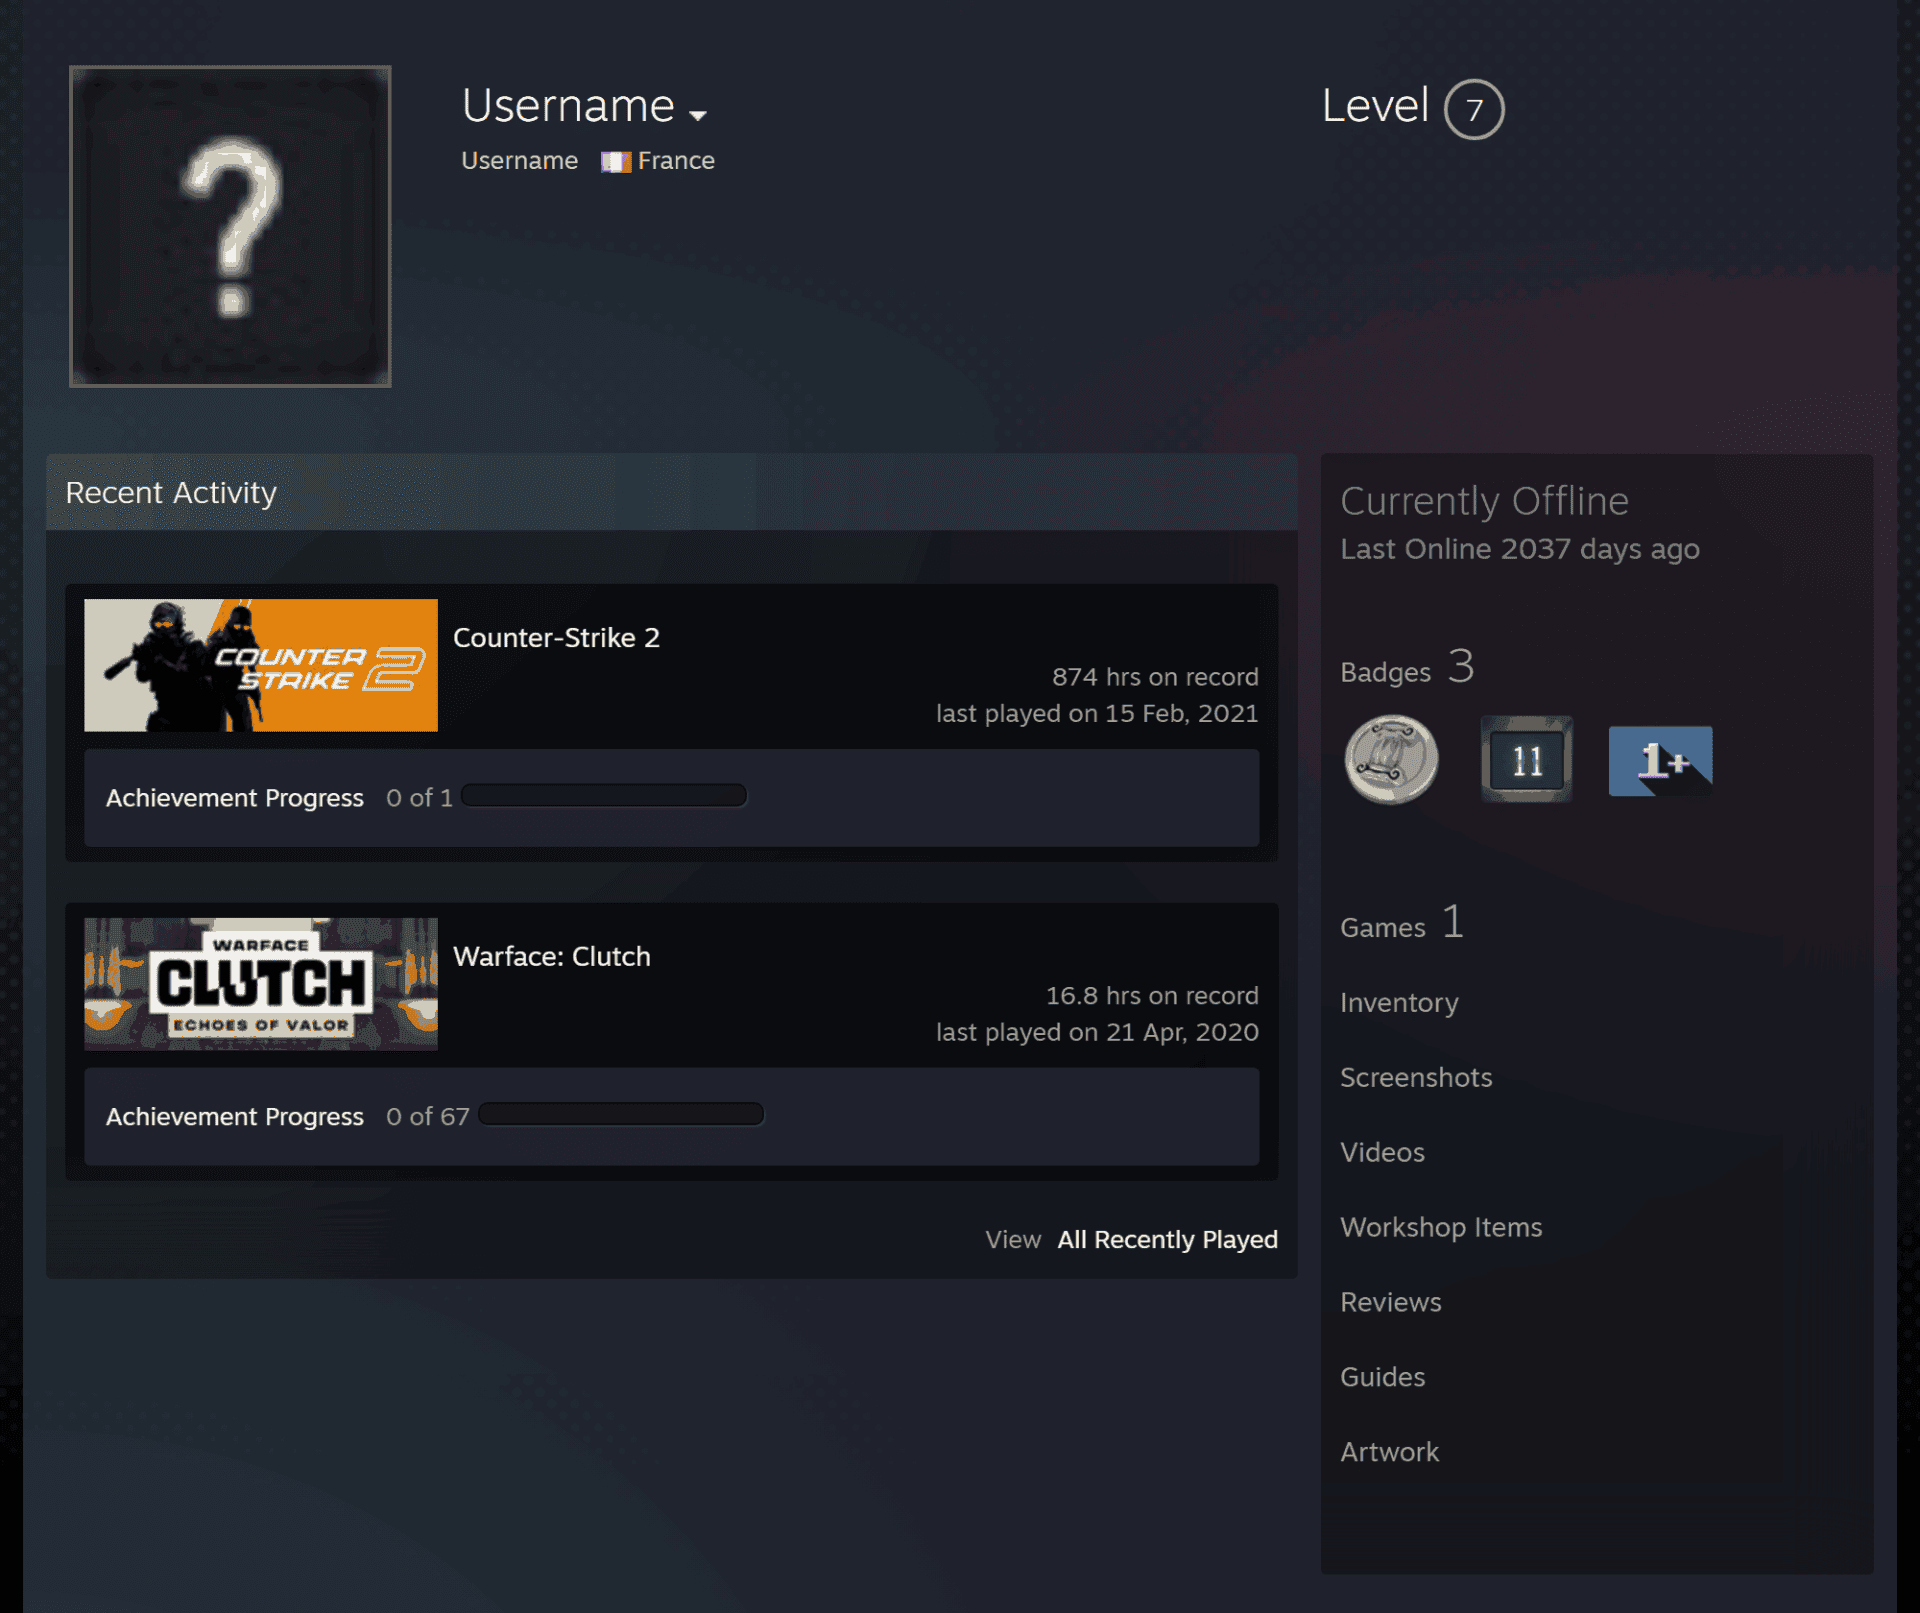Open the Counter-Strike 2 game banner
Screen dimensions: 1920x1613
click(261, 665)
